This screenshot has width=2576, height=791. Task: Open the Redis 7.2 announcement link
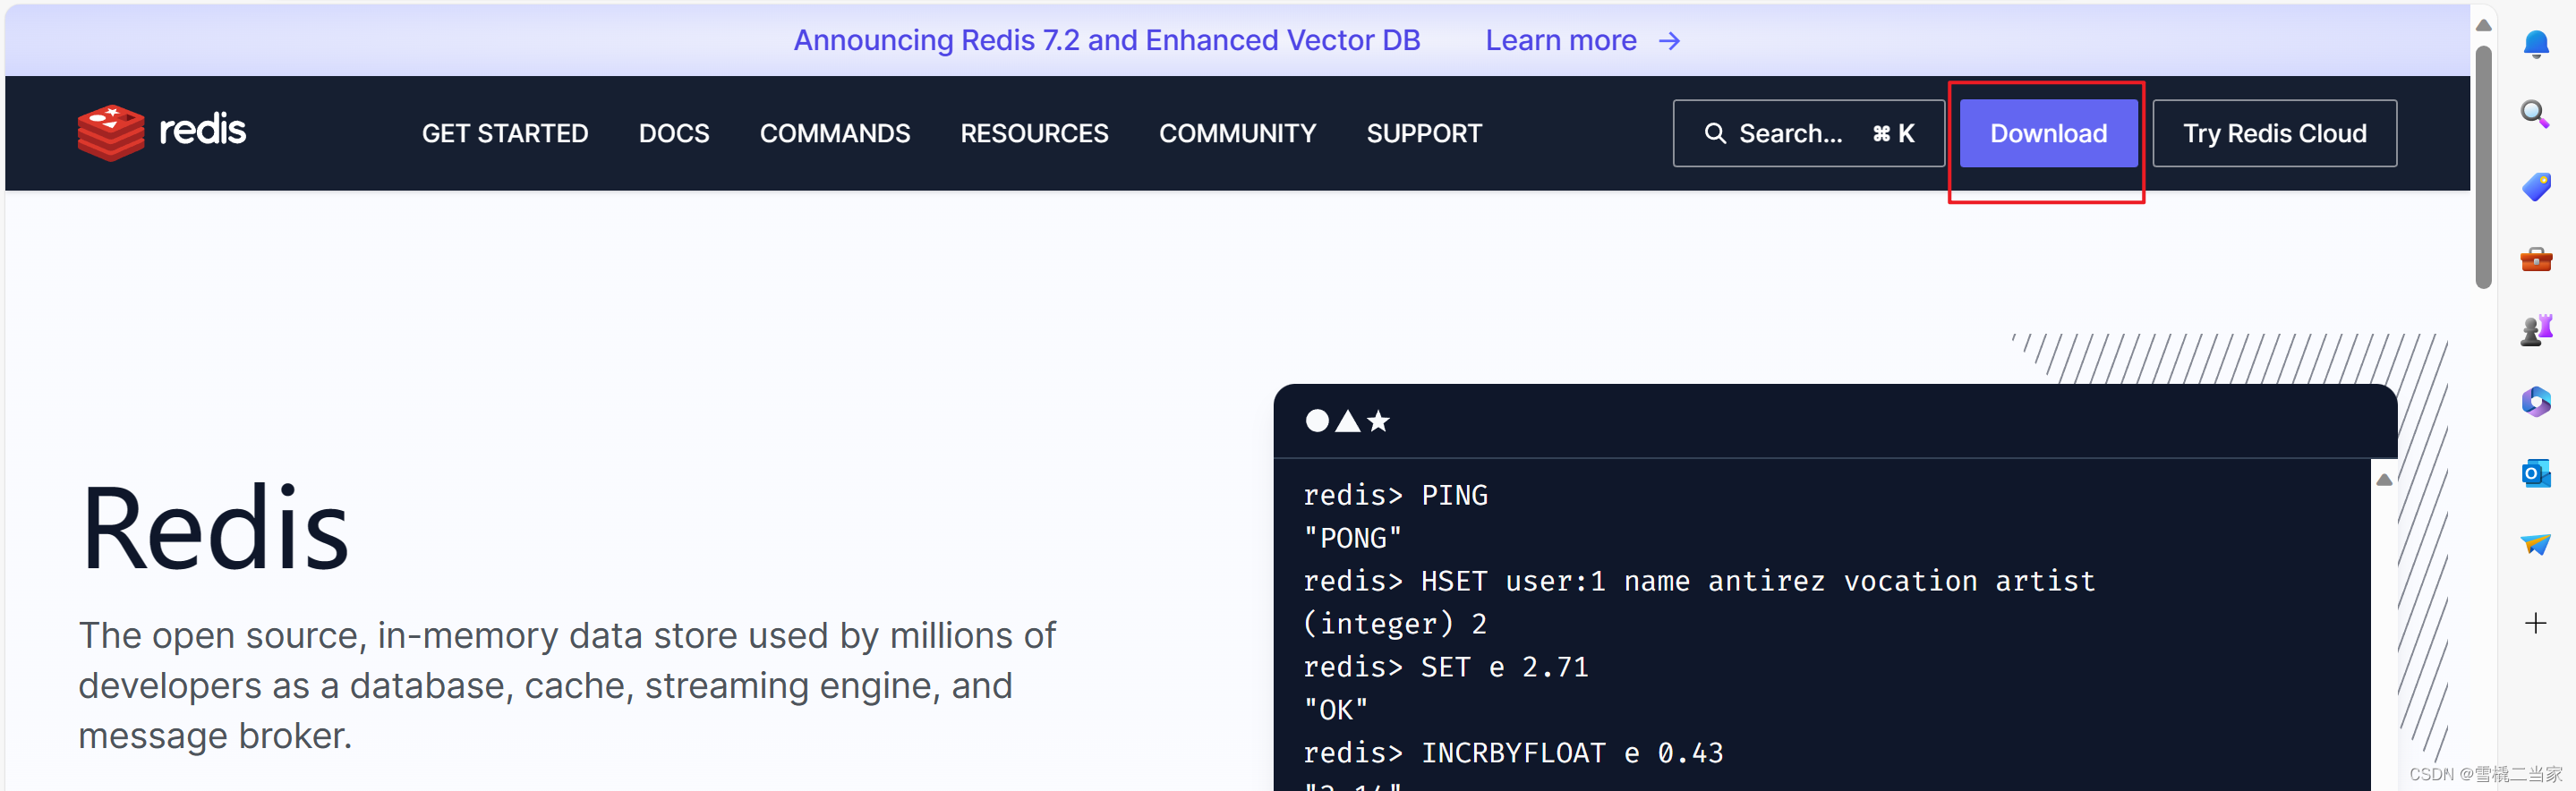point(1107,40)
